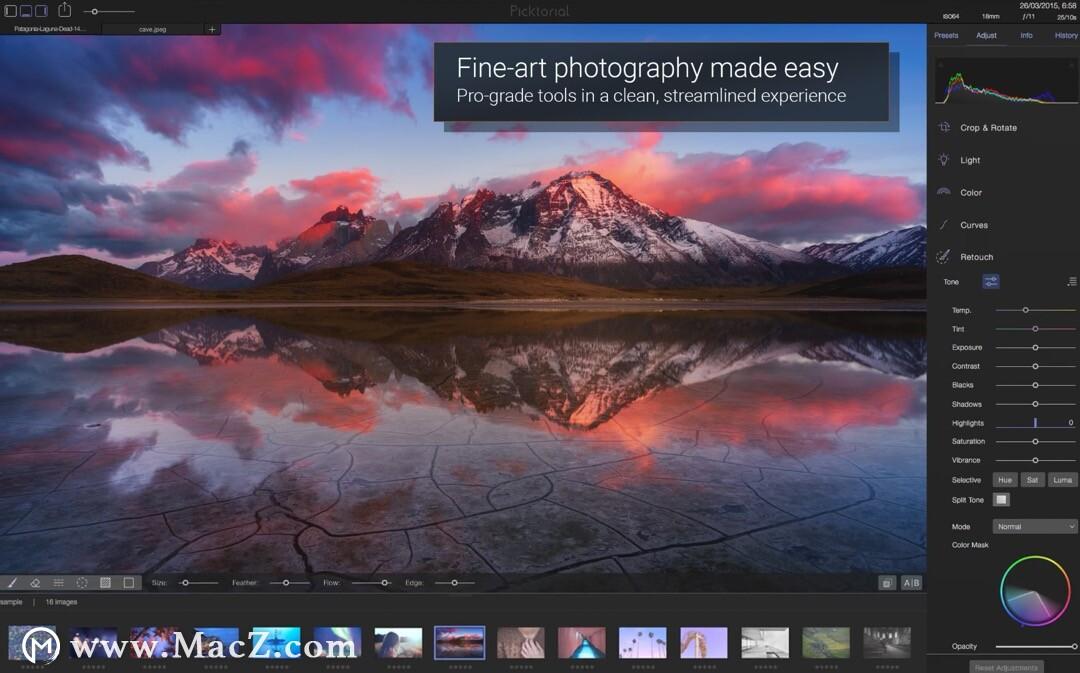Click the Reset Adjustments button

[1006, 667]
